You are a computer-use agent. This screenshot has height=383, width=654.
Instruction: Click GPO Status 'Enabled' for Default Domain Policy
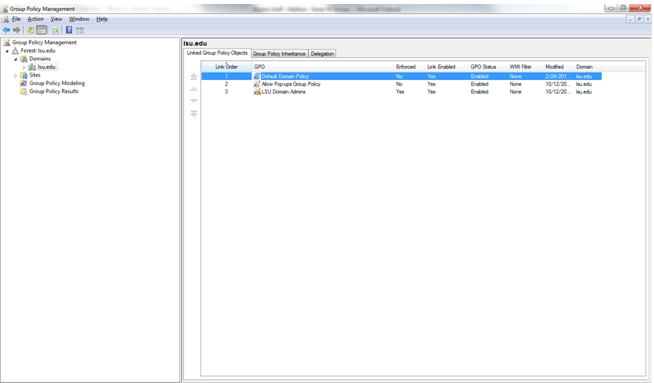pos(480,76)
